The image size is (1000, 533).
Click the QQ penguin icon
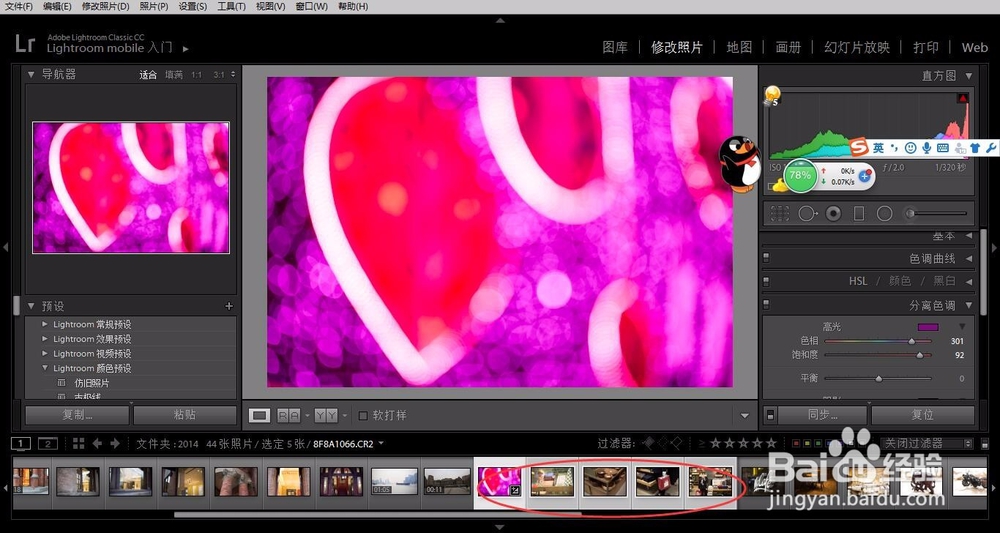click(740, 163)
